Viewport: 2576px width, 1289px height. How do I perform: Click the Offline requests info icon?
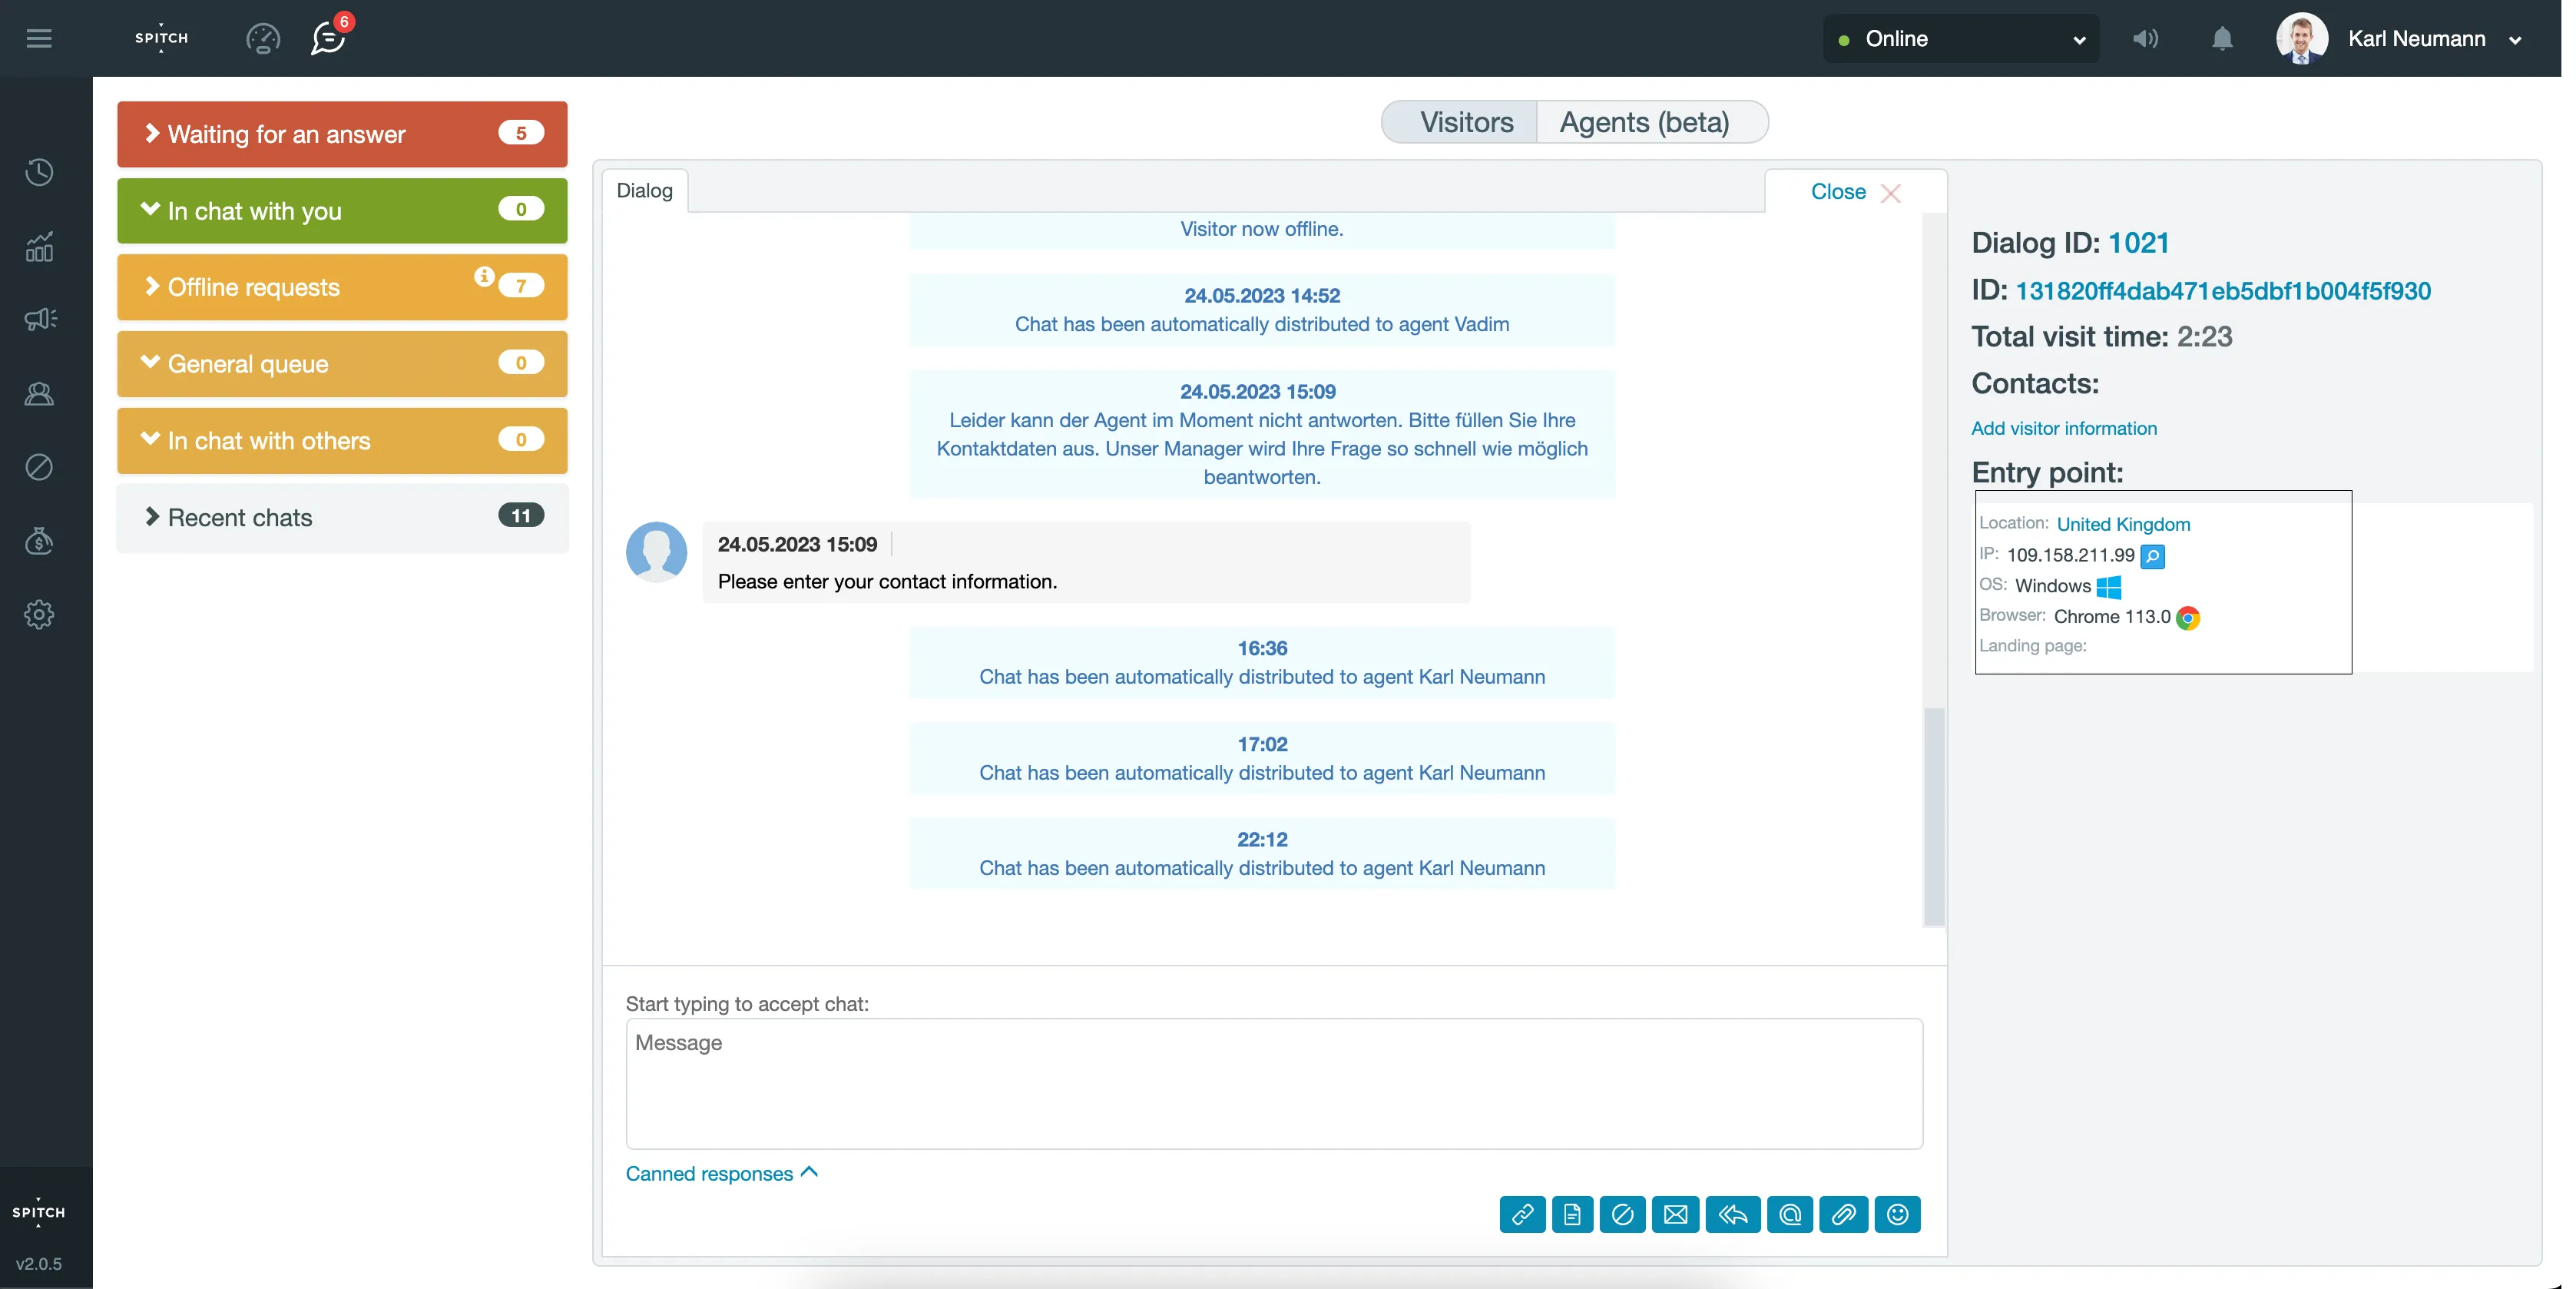[484, 276]
